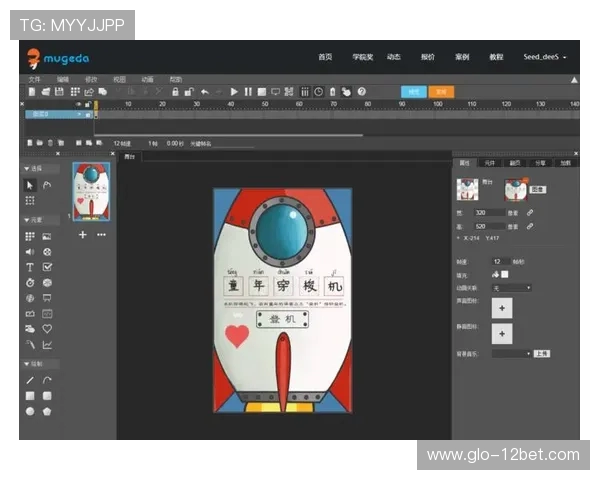
Task: Toggle the height aspect-ratio link icon
Action: tap(530, 226)
